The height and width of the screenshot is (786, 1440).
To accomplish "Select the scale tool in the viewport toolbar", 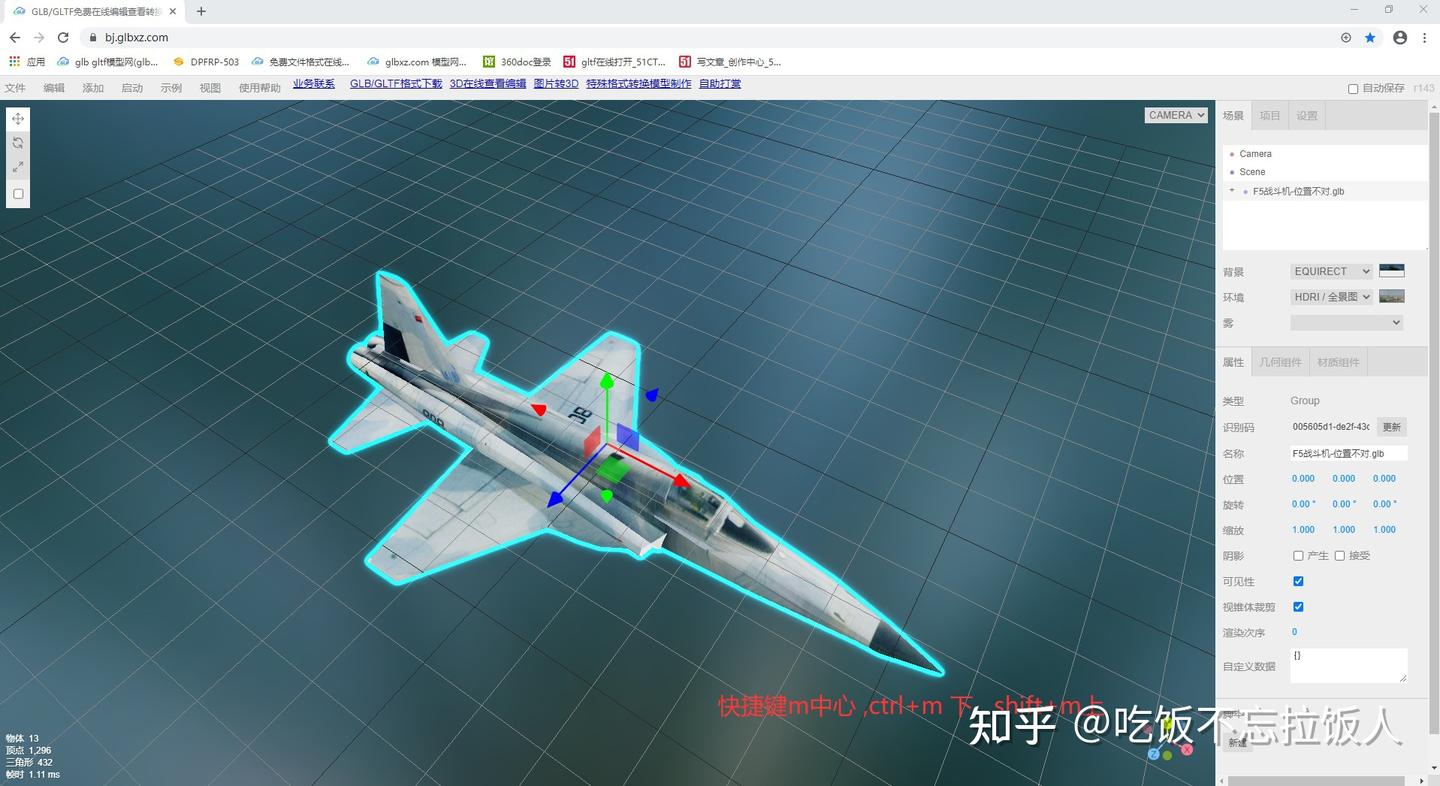I will pos(18,168).
